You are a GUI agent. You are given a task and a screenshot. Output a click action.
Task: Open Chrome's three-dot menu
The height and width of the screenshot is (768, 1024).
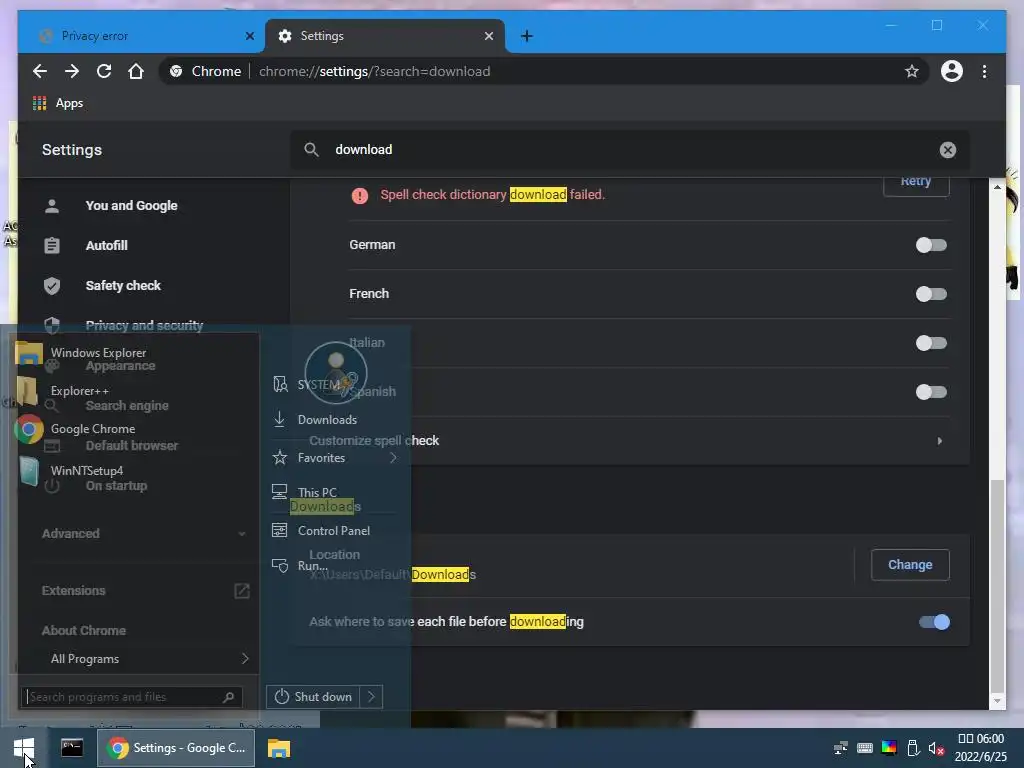[984, 71]
